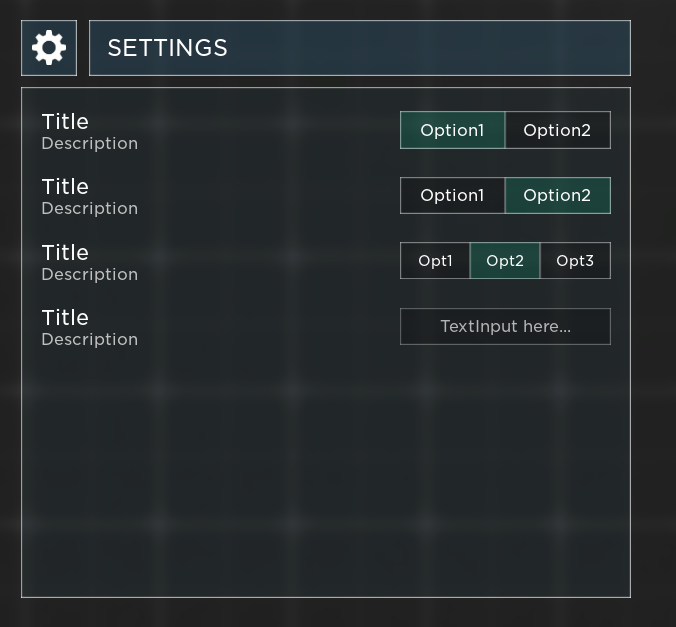676x627 pixels.
Task: Select Option2 in the first settings row
Action: (557, 130)
